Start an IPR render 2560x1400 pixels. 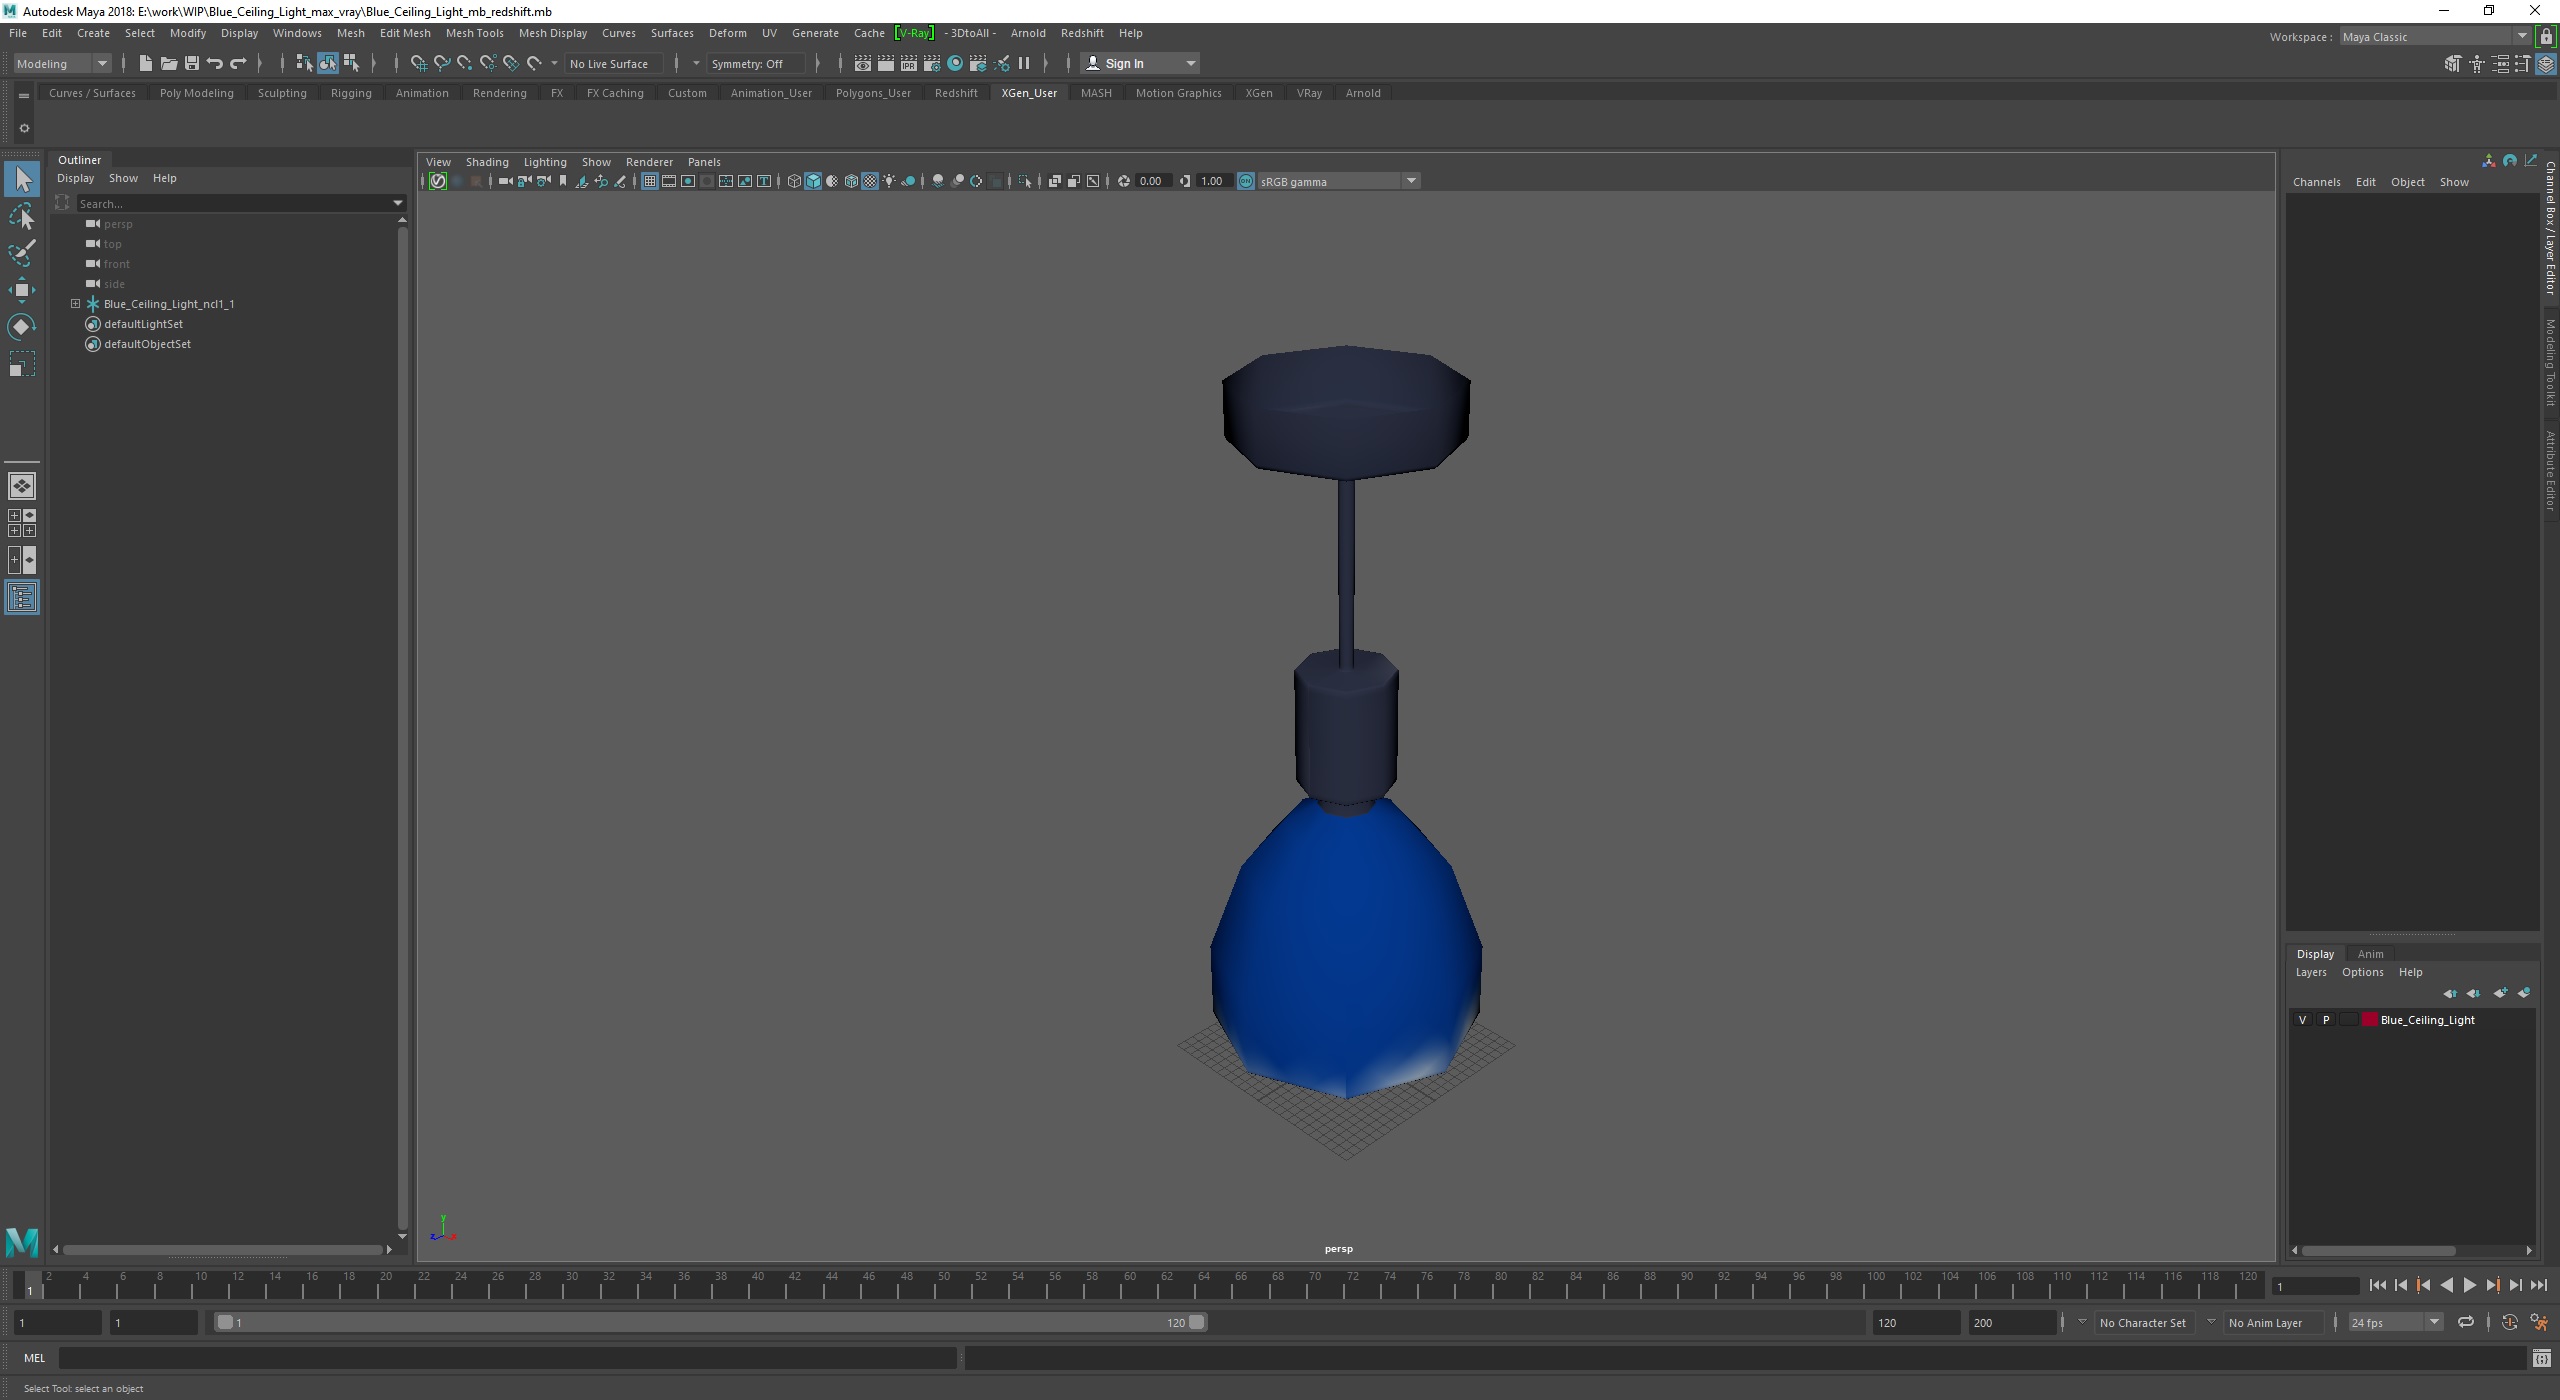click(908, 63)
